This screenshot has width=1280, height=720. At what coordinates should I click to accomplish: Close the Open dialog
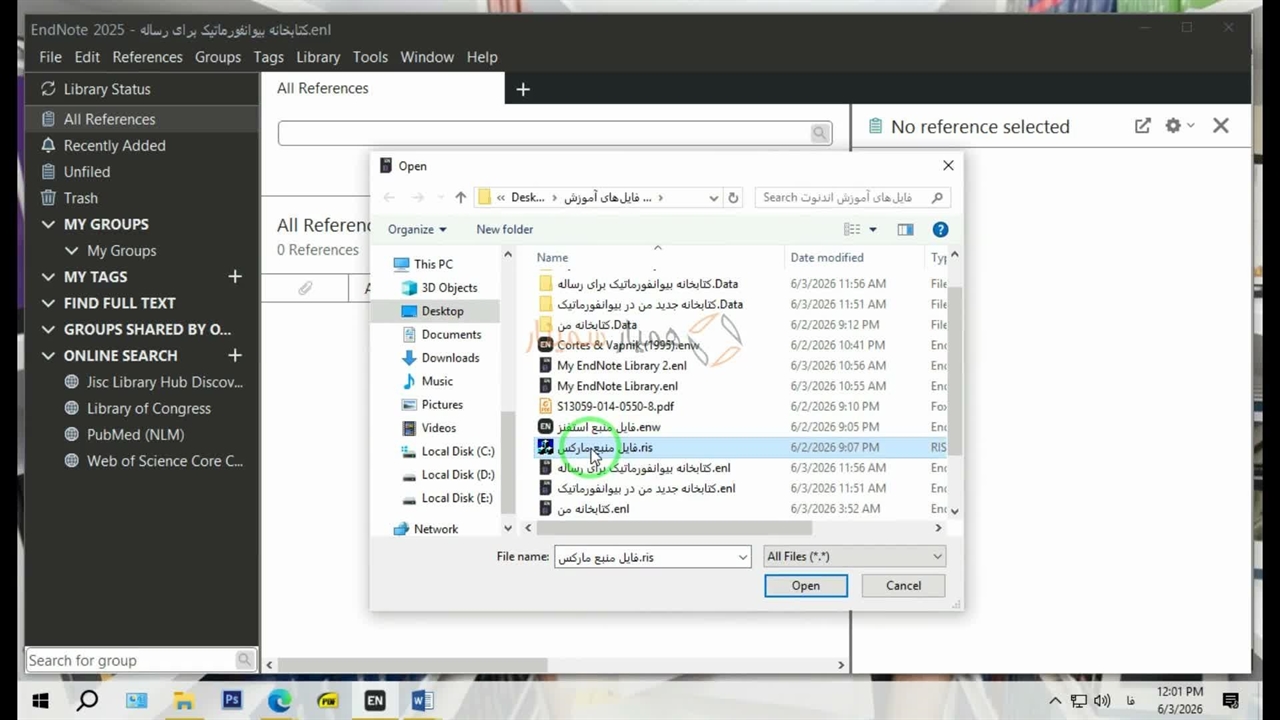coord(948,166)
